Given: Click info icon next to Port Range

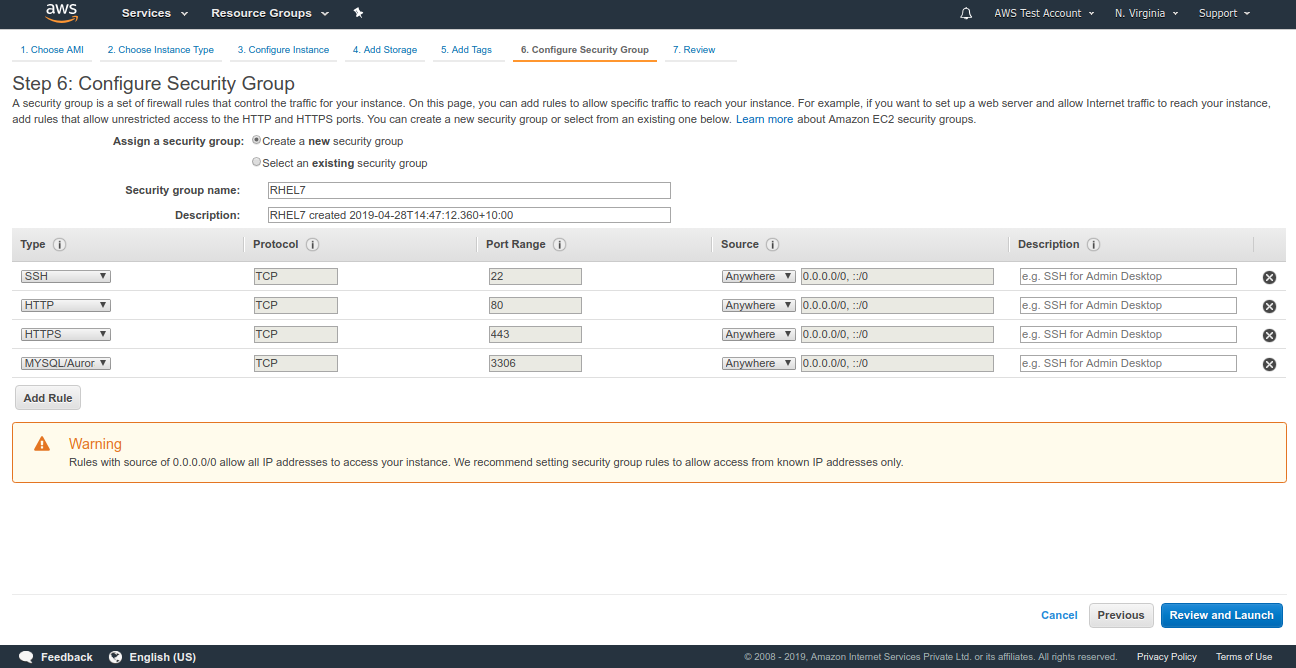Looking at the screenshot, I should click(x=559, y=245).
